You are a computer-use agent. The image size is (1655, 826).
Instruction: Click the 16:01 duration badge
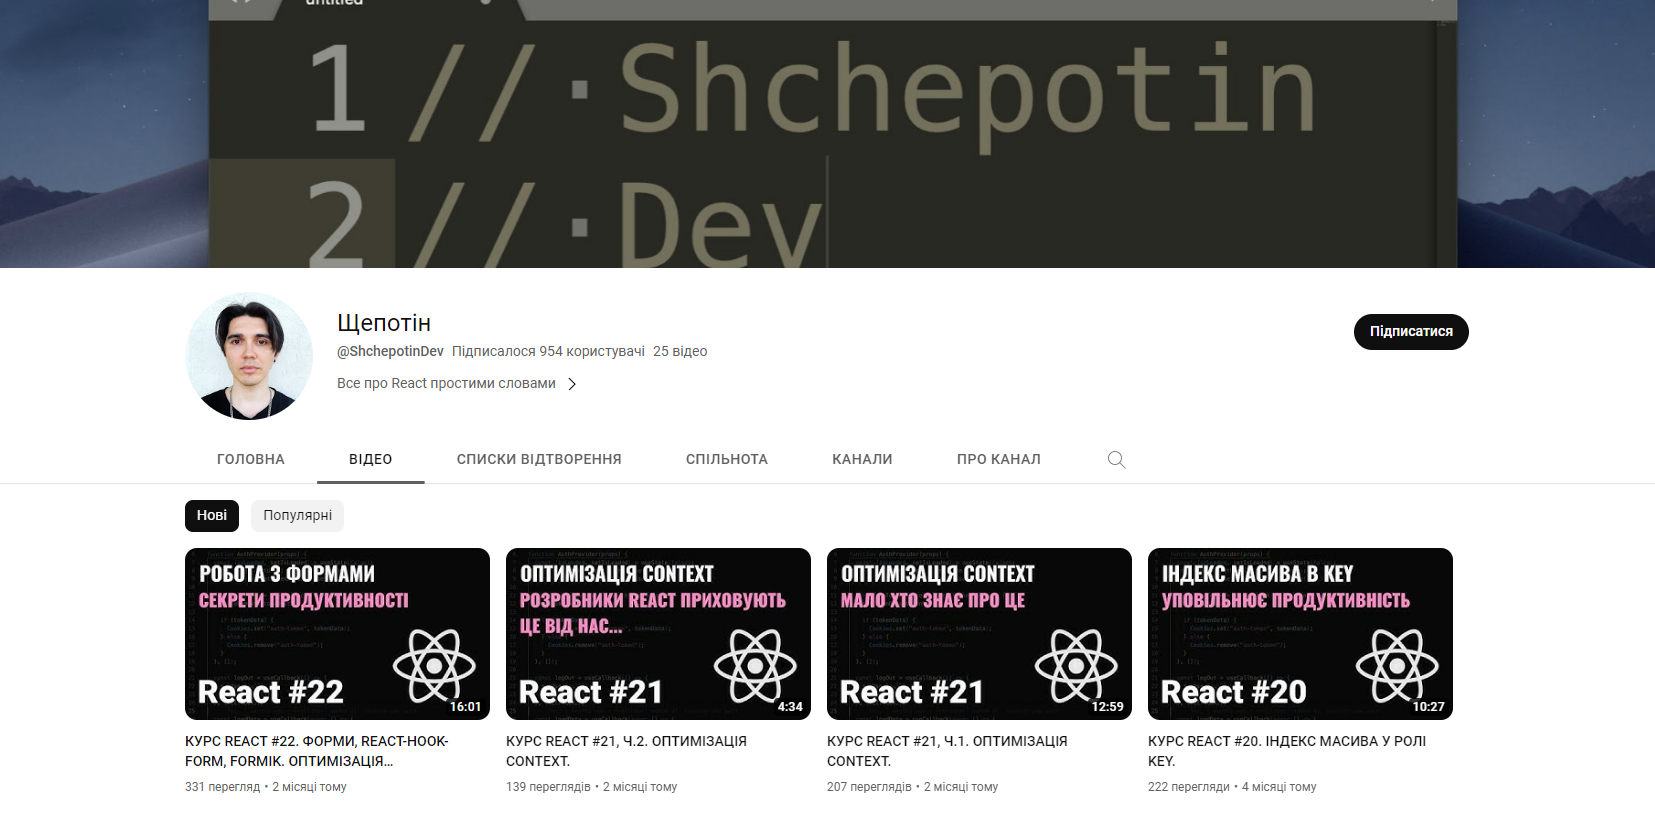pos(465,707)
